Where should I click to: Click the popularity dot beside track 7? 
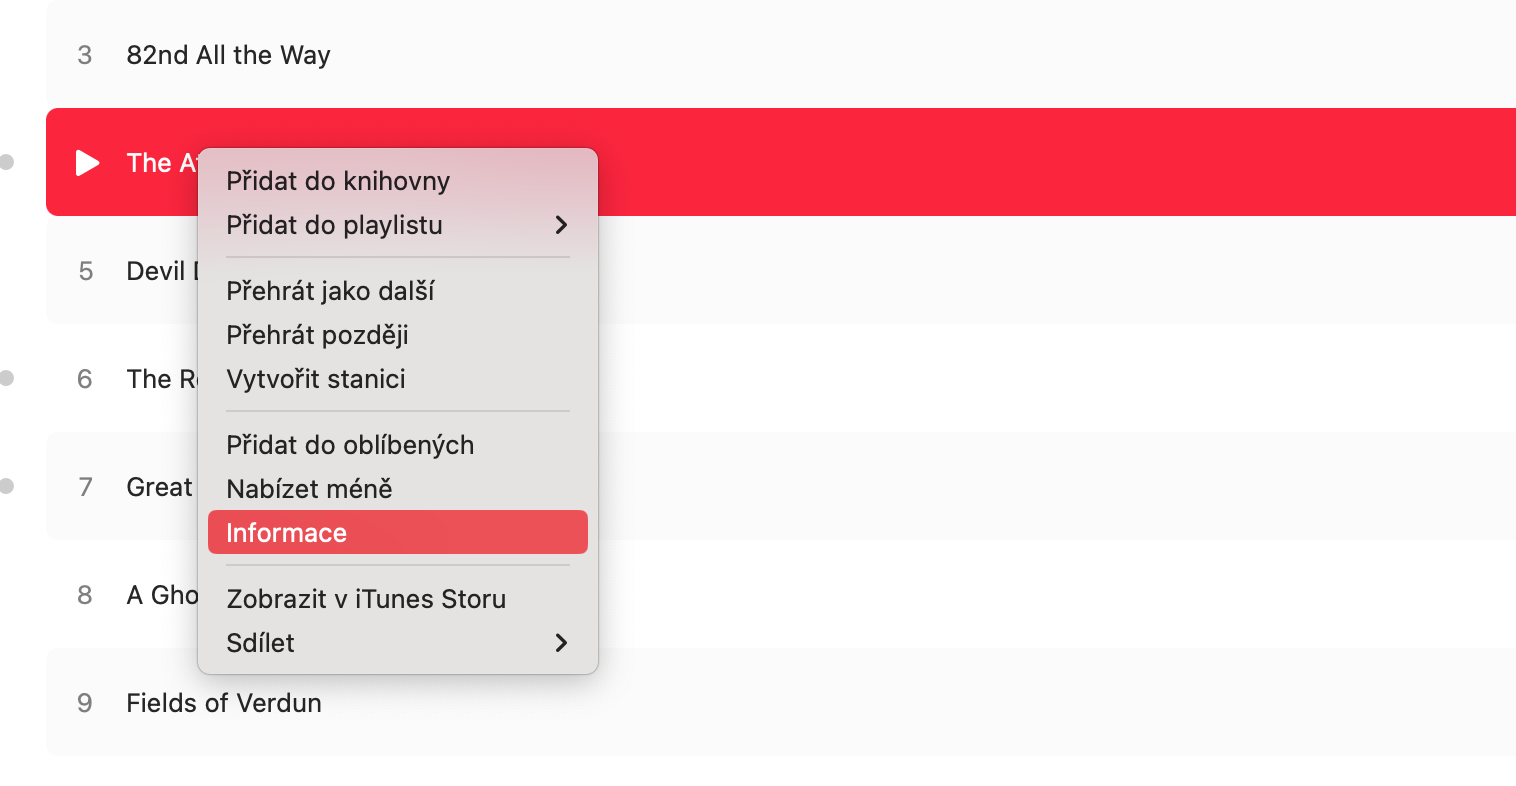7,486
